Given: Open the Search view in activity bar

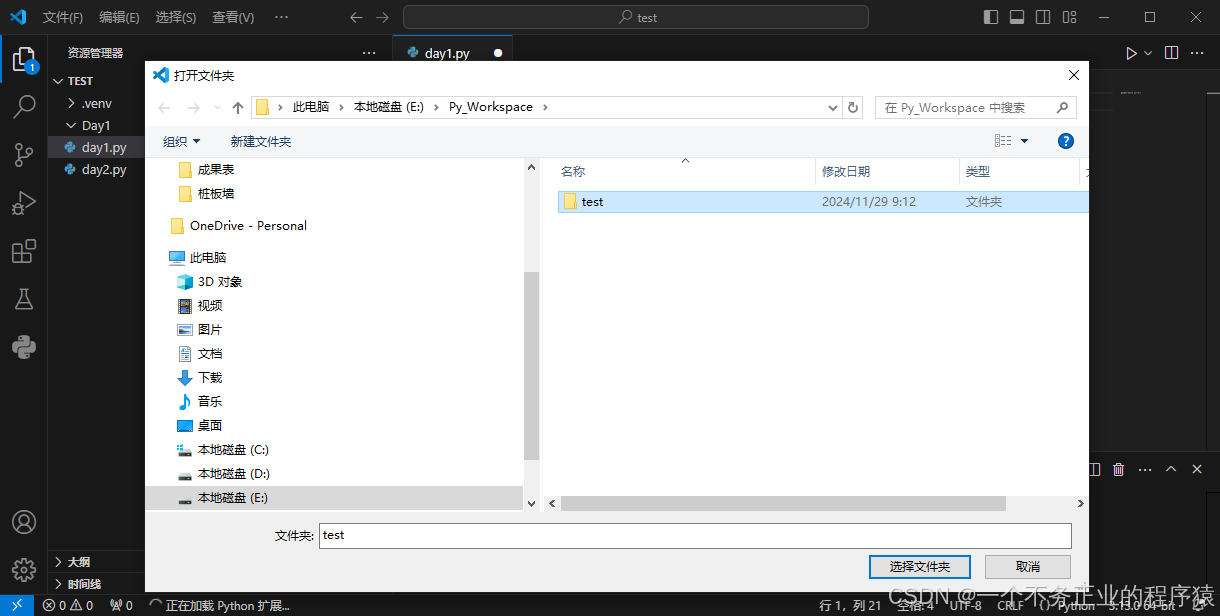Looking at the screenshot, I should (x=24, y=107).
